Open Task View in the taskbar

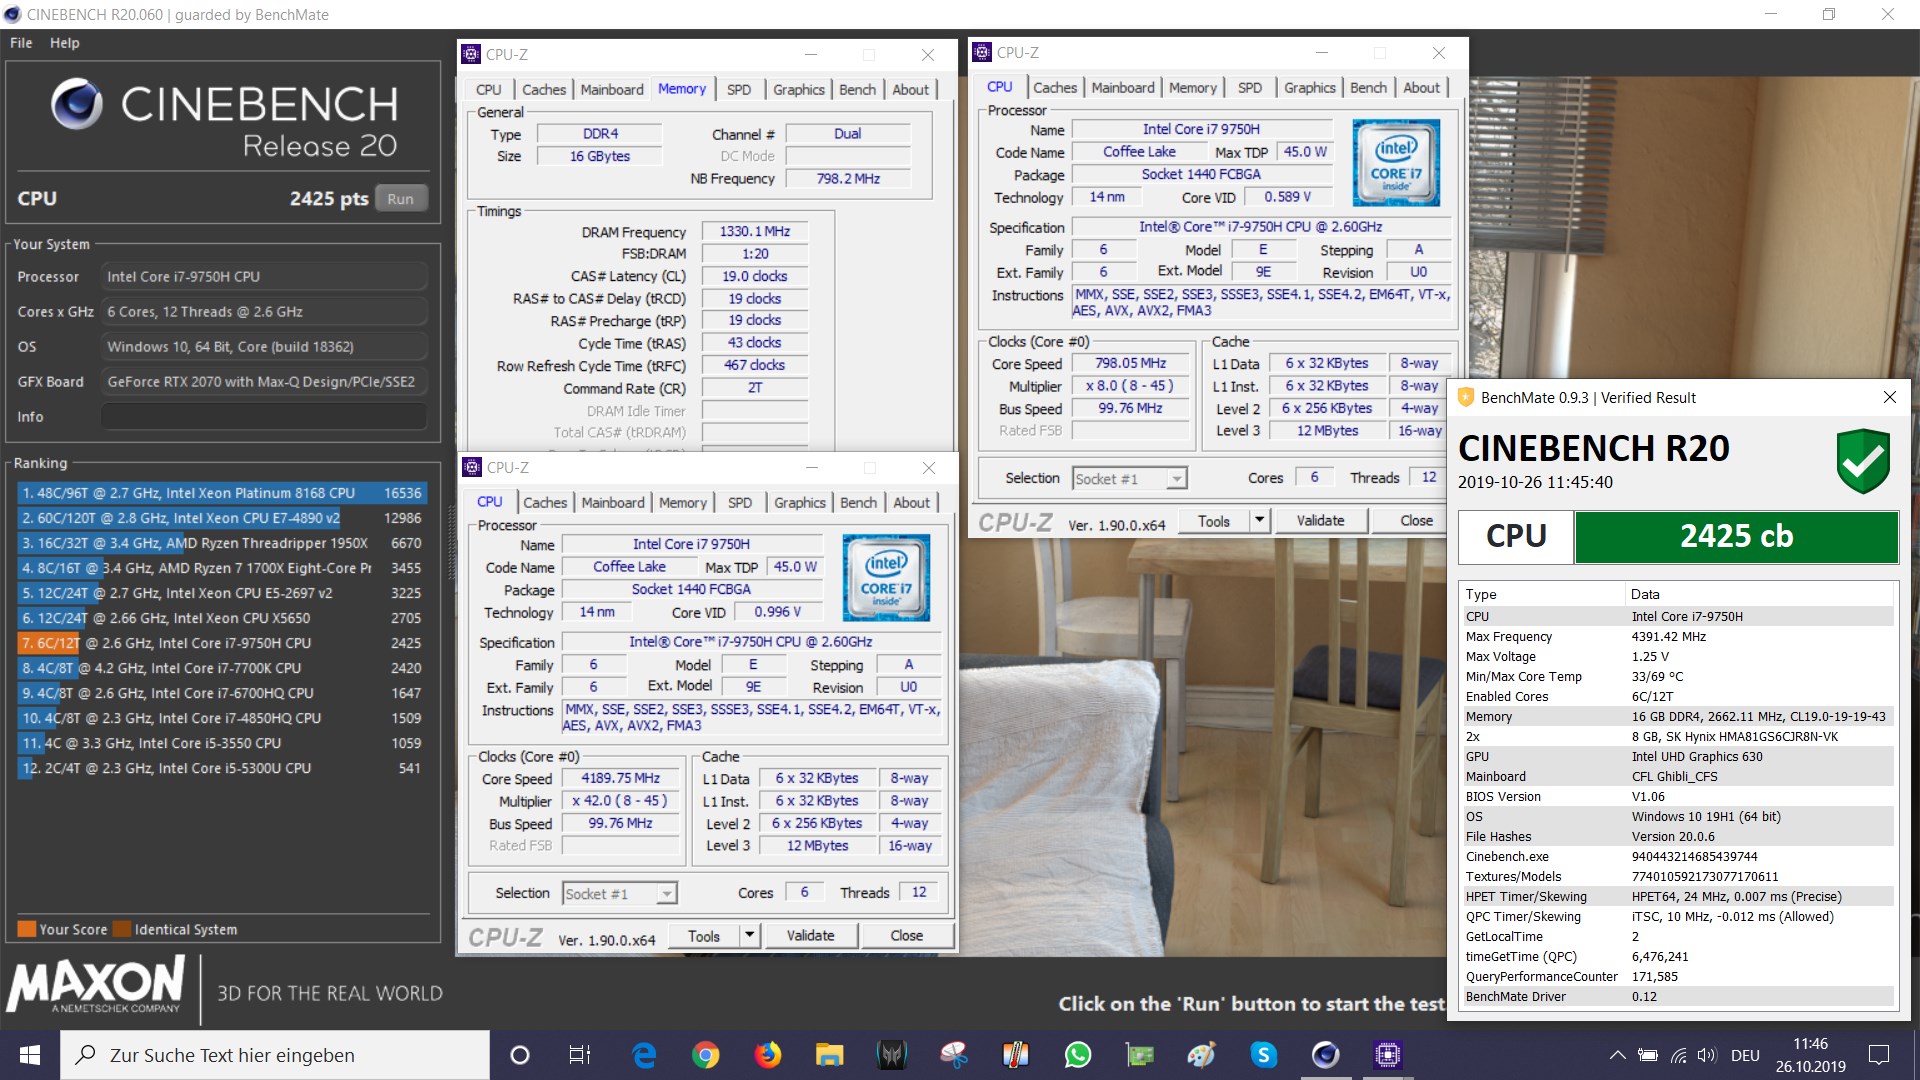580,1055
